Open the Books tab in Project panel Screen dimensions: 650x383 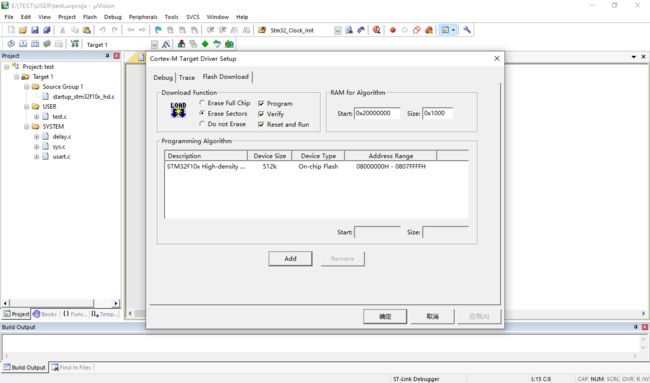[45, 314]
